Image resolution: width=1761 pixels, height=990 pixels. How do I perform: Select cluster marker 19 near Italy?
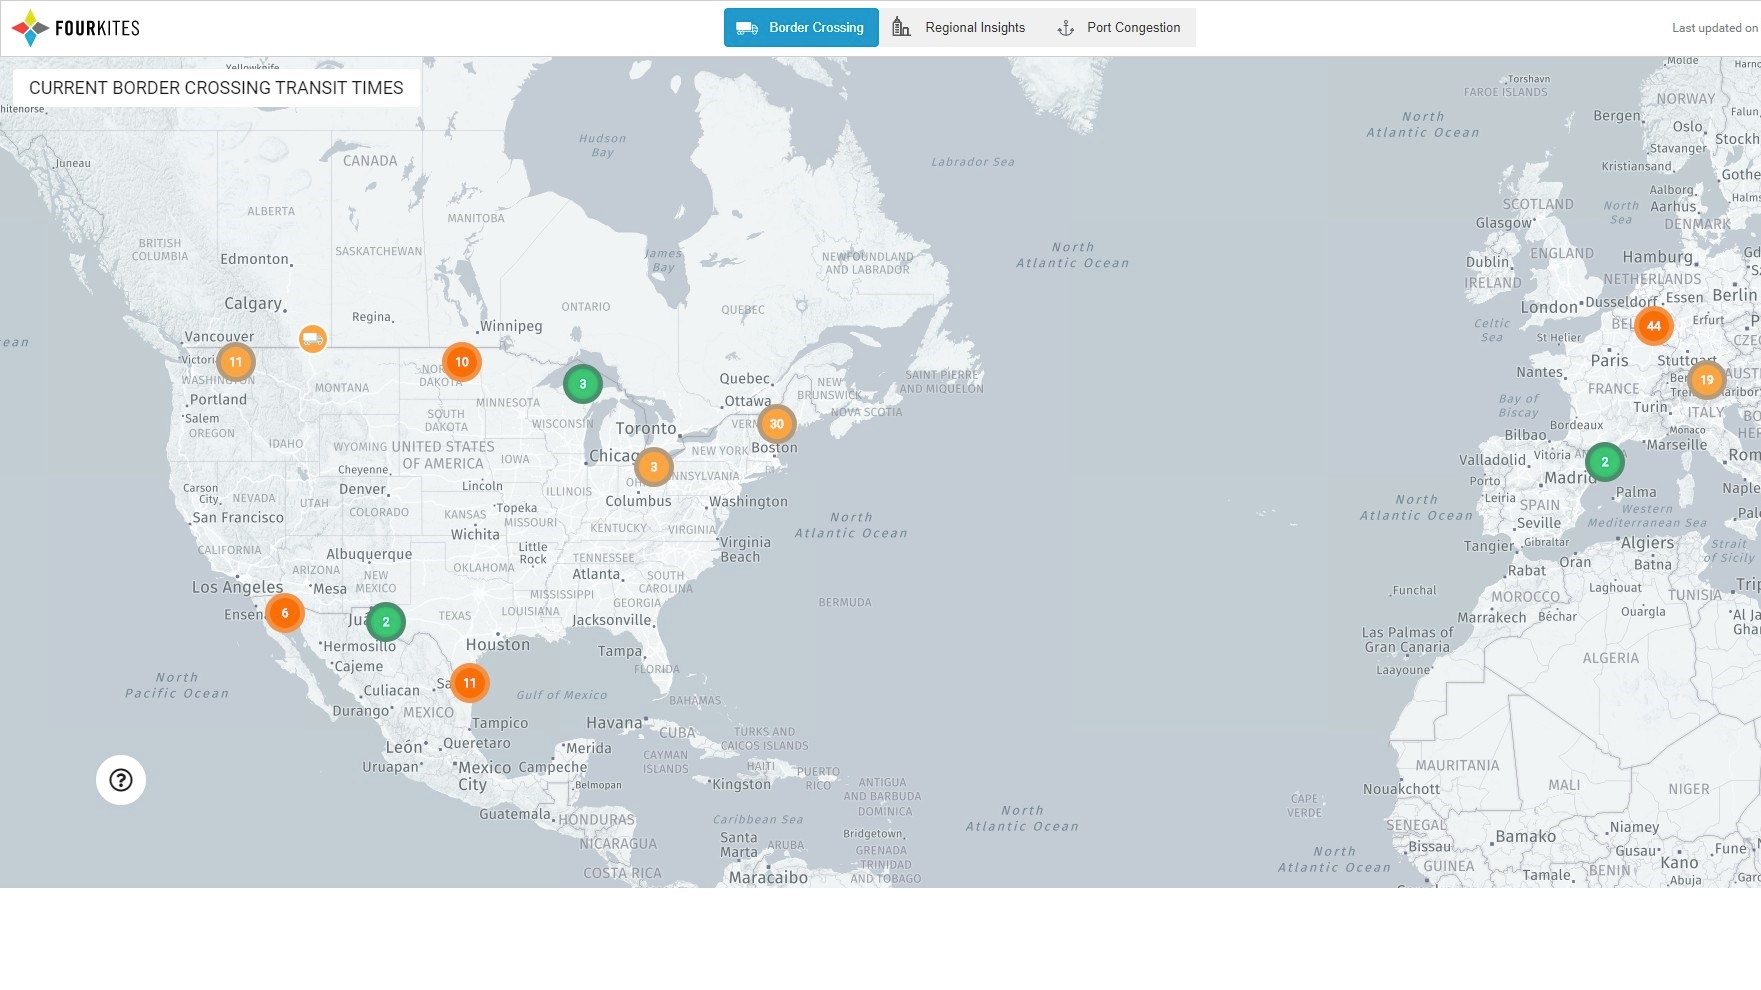pyautogui.click(x=1707, y=380)
